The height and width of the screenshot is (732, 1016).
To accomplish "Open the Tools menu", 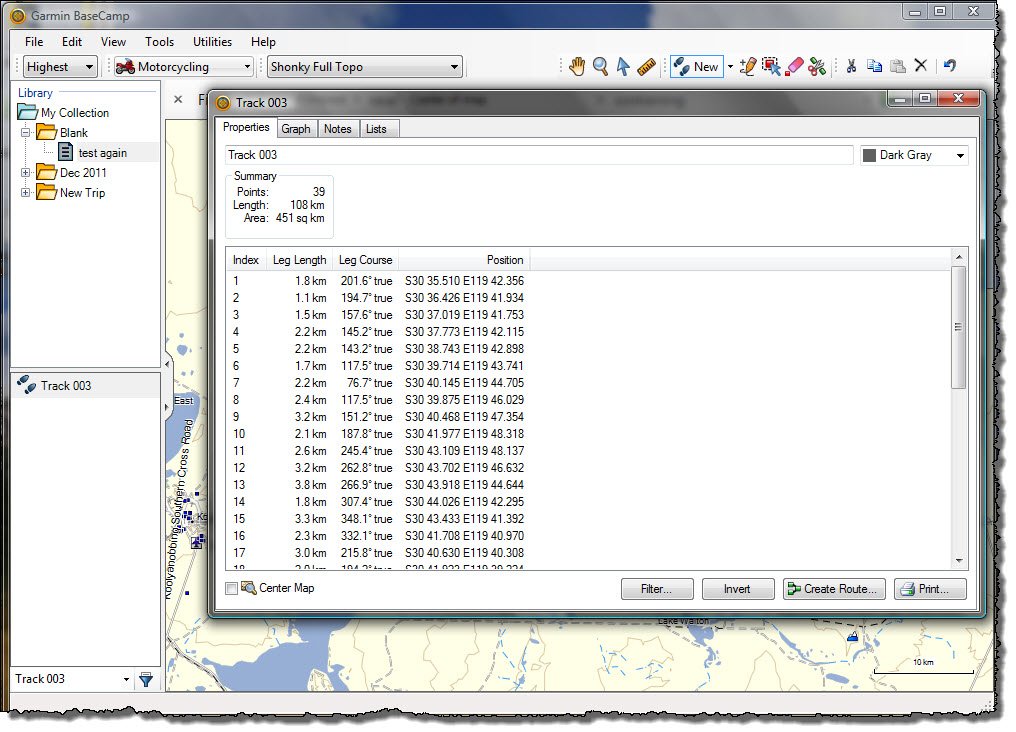I will tap(159, 41).
